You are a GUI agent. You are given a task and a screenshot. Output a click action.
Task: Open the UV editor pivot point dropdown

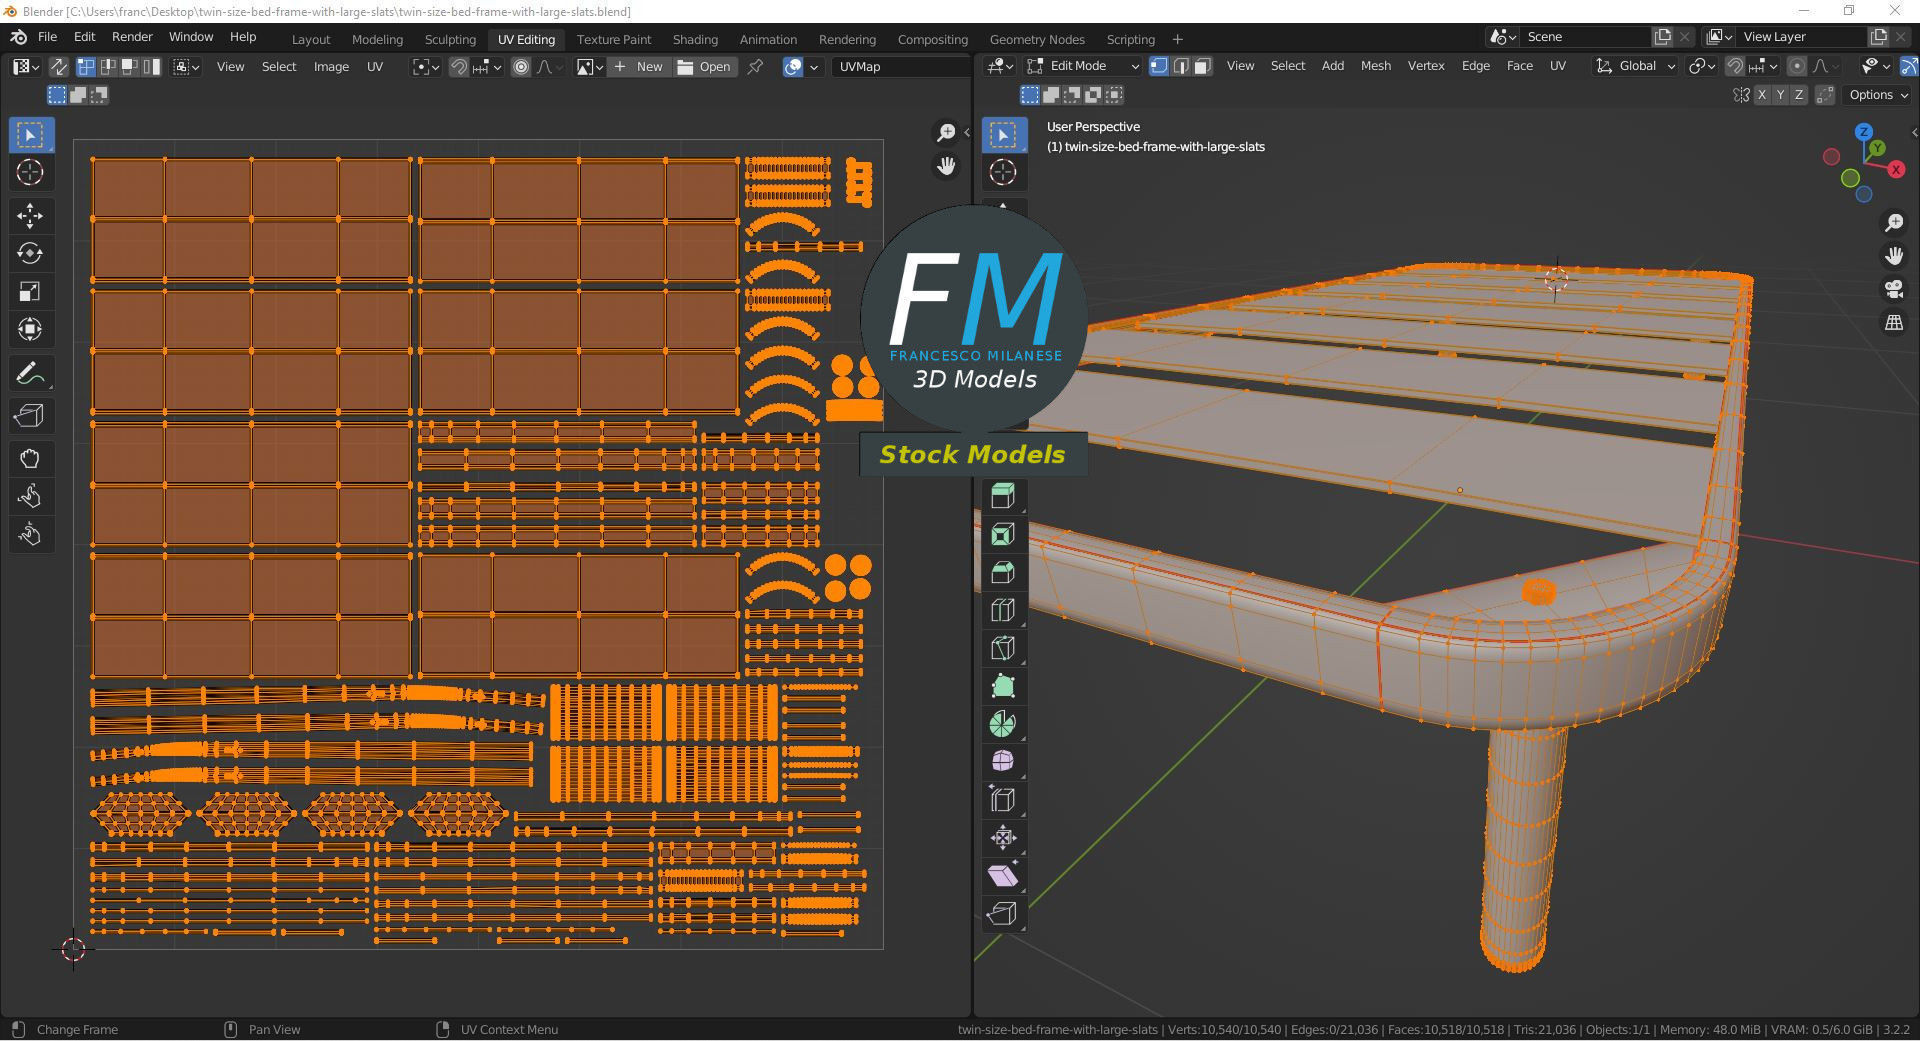426,67
